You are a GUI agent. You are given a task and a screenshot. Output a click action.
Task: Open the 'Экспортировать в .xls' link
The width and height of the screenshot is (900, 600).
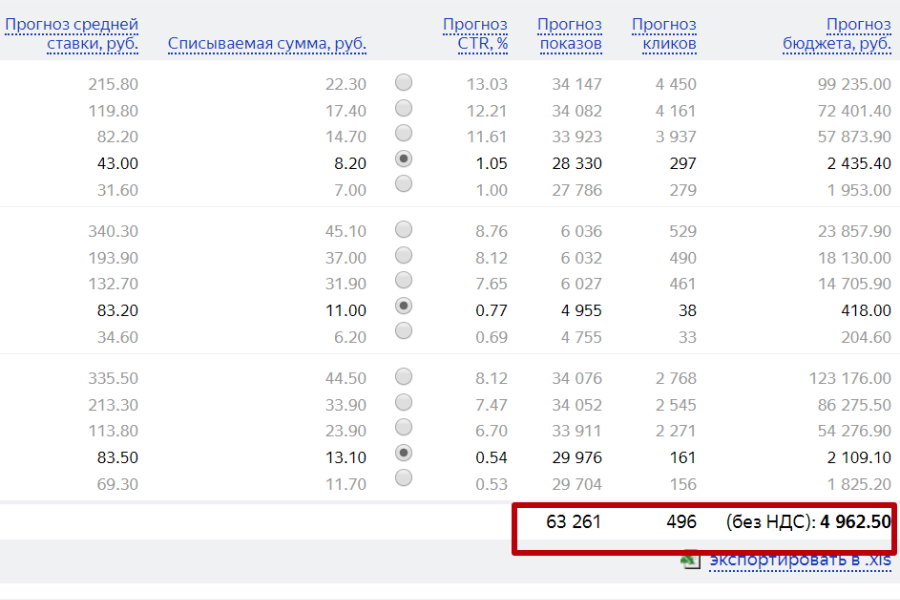[799, 560]
